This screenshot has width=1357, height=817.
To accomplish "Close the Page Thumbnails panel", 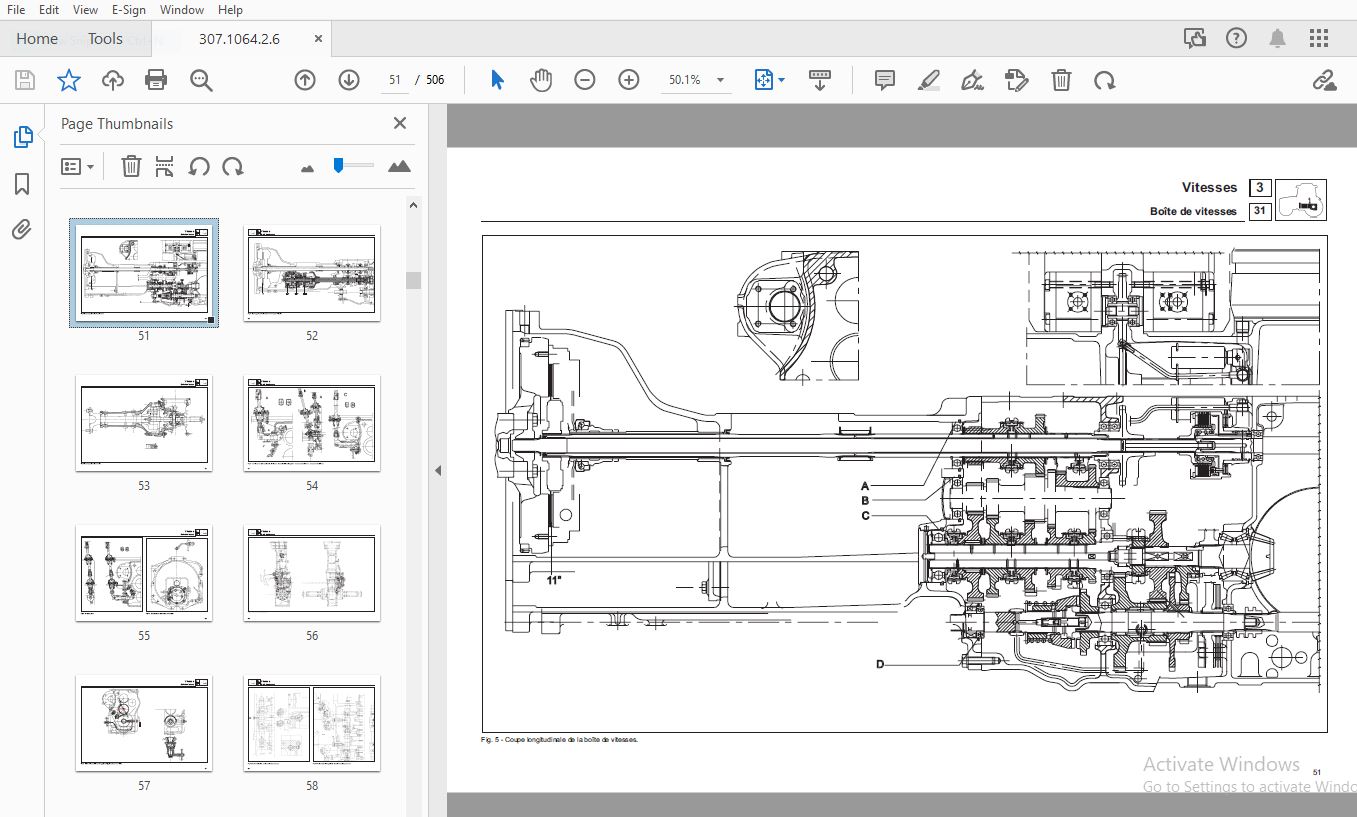I will coord(400,123).
